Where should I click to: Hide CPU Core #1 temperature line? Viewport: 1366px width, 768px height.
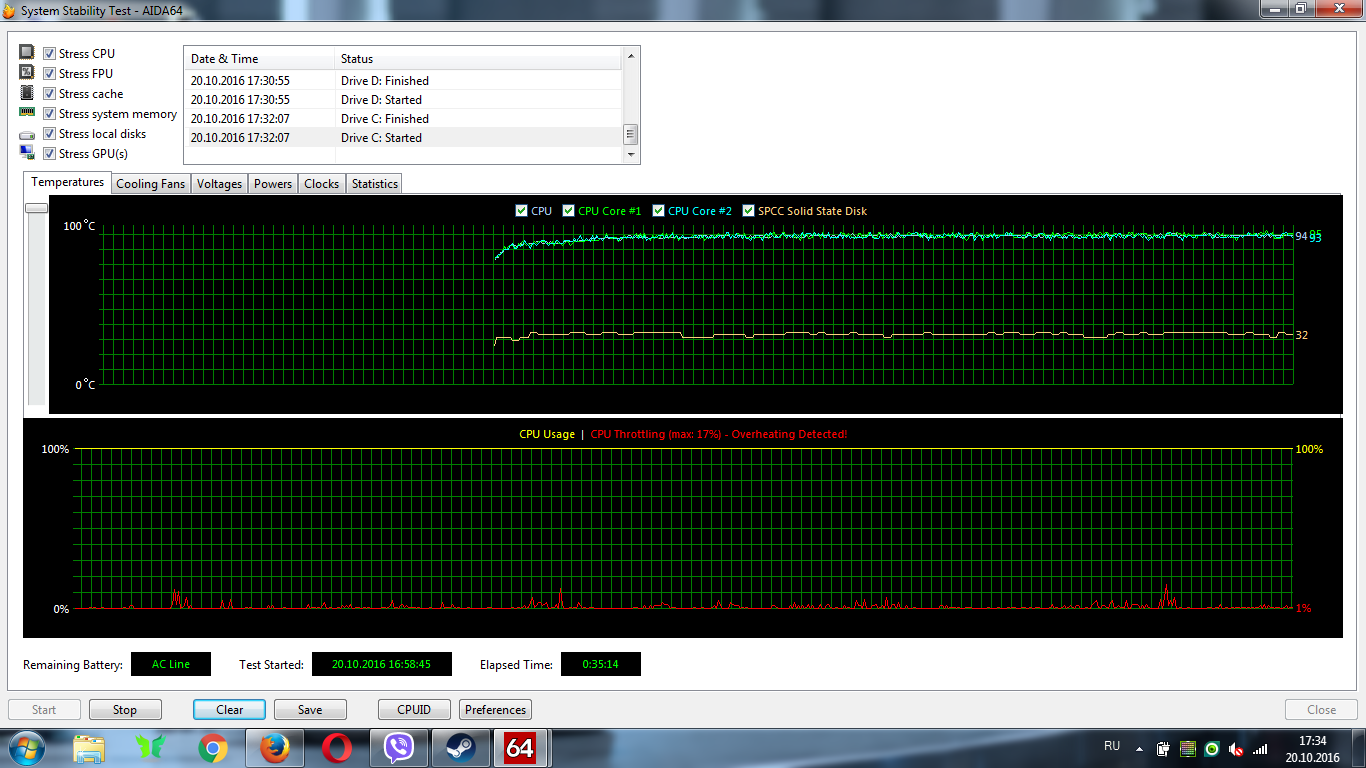pos(568,211)
